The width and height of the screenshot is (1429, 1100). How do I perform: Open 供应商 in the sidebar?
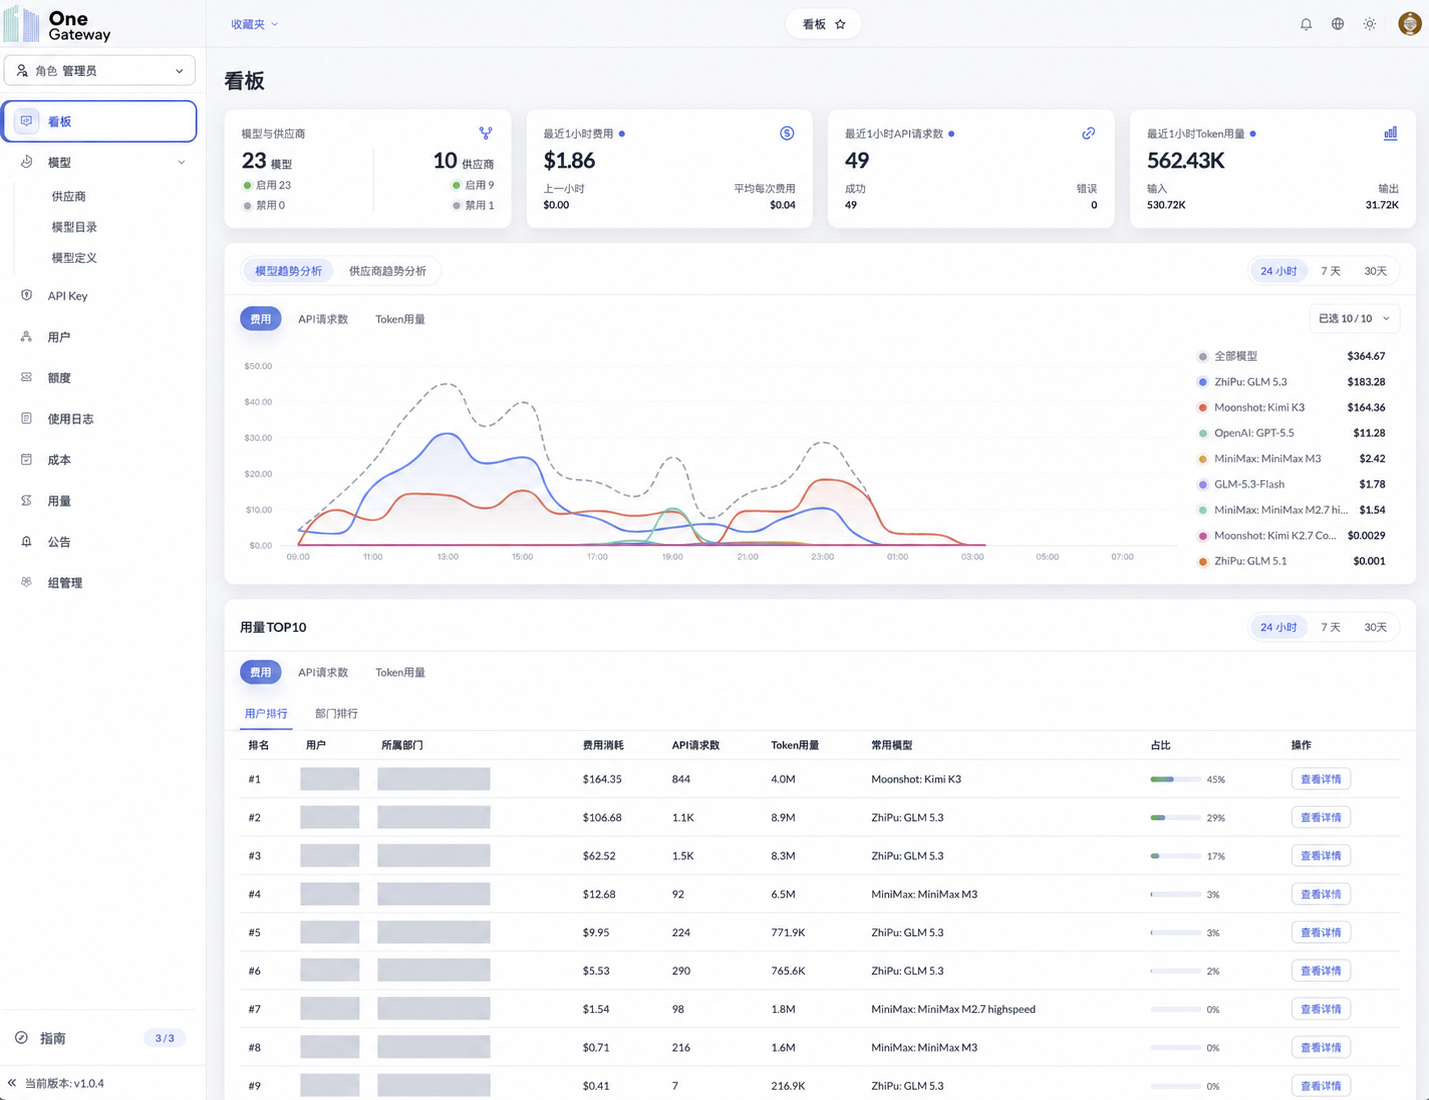69,196
